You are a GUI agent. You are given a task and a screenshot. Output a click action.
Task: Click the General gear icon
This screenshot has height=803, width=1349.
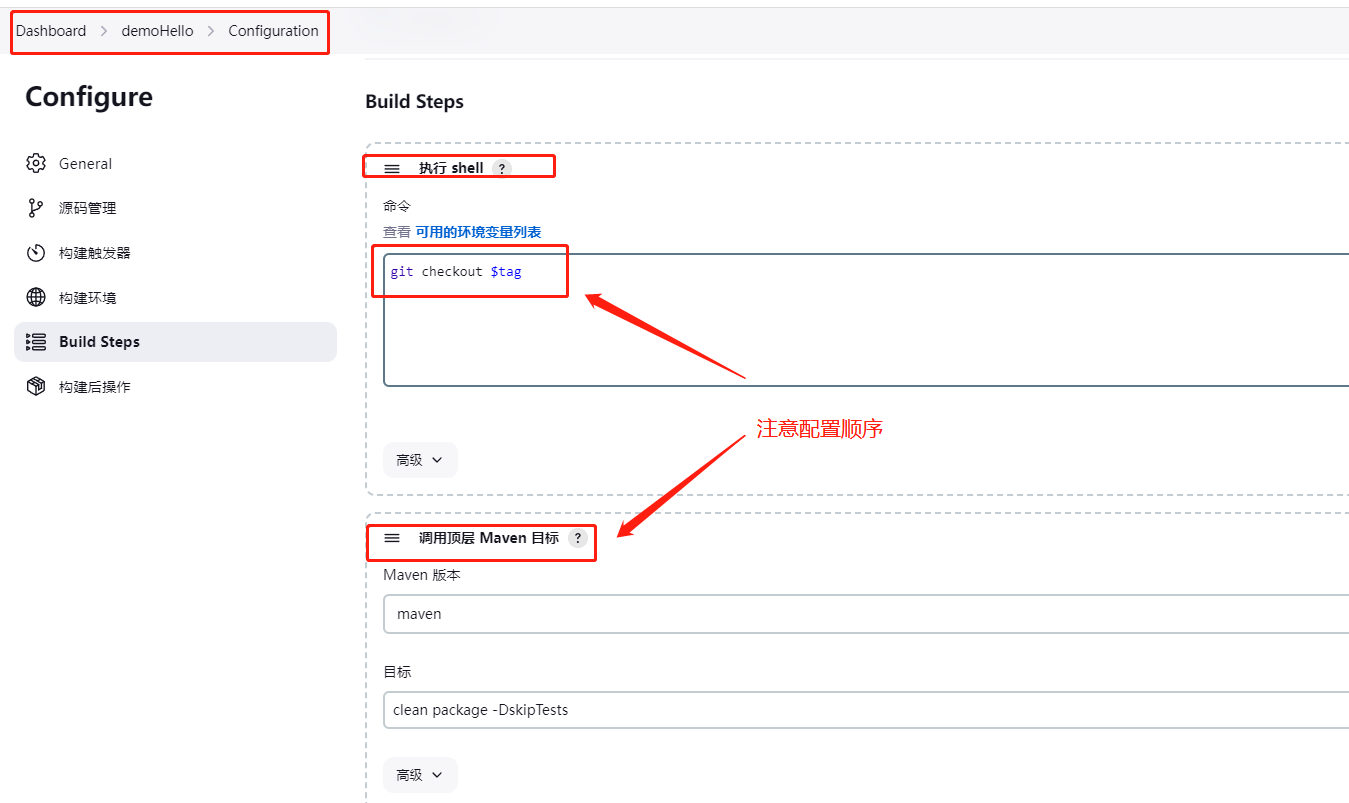click(x=36, y=163)
